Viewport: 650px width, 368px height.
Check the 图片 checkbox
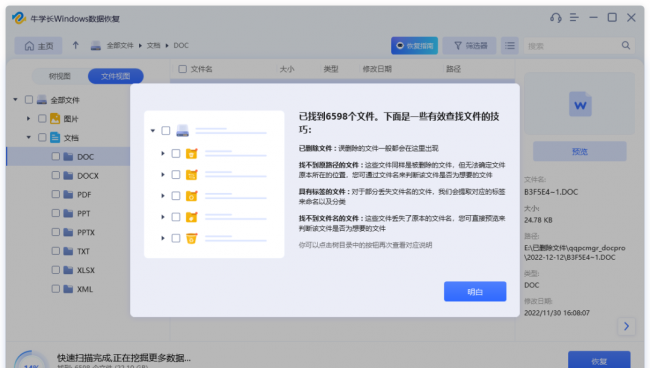coord(42,119)
